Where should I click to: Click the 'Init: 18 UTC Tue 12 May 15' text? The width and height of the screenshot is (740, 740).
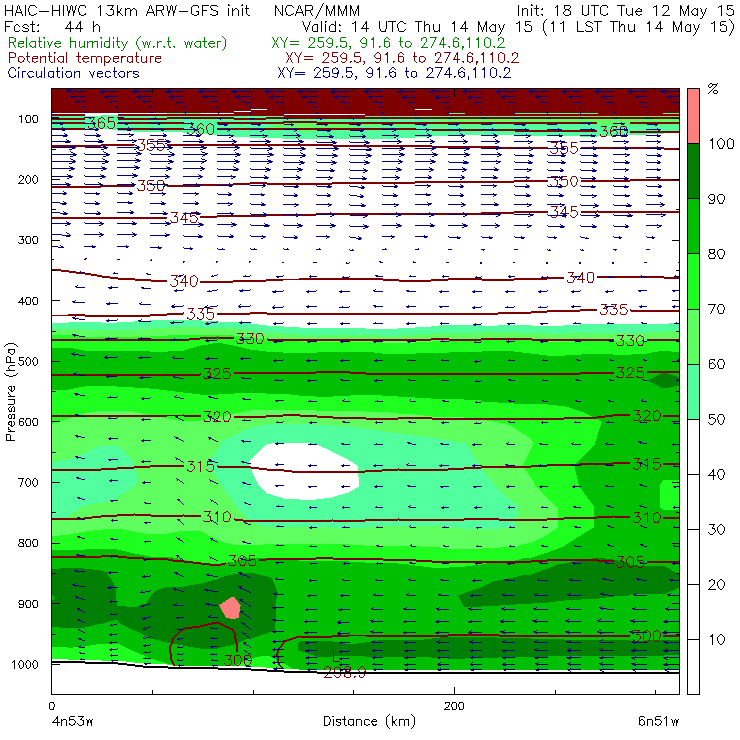coord(625,10)
